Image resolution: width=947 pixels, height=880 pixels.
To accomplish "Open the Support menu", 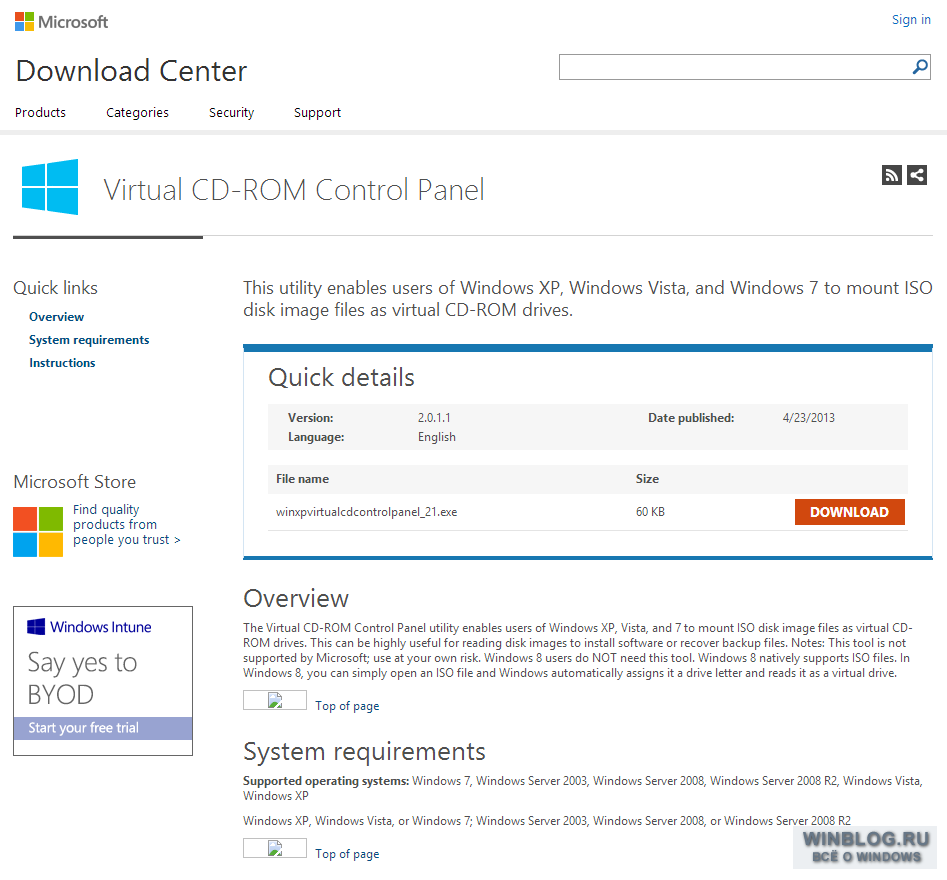I will [x=317, y=112].
